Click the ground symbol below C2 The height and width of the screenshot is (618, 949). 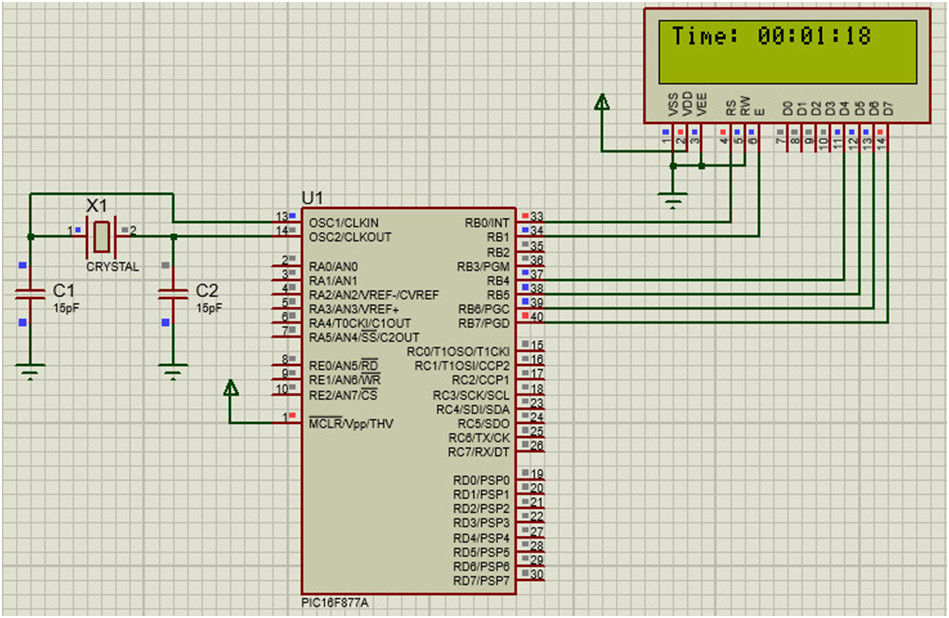pyautogui.click(x=174, y=374)
